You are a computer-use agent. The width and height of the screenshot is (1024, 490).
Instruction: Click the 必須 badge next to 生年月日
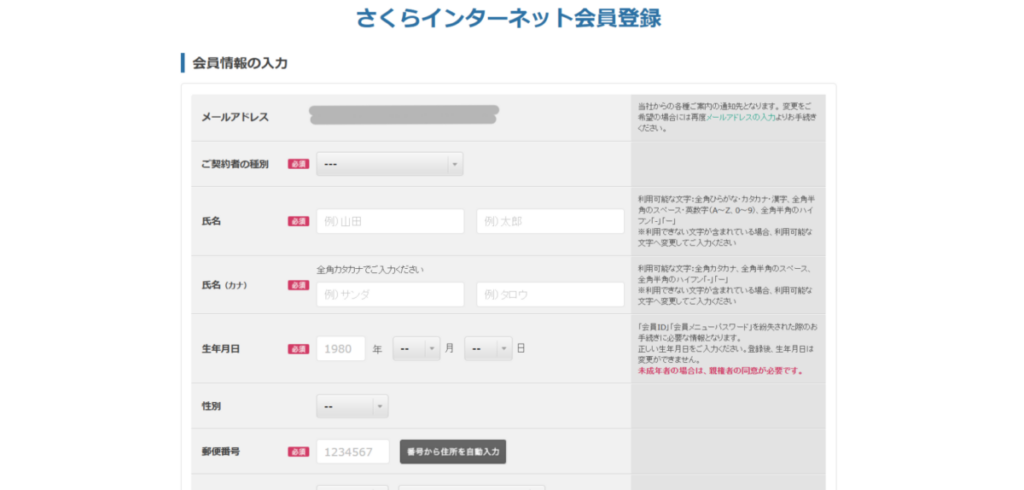(298, 349)
